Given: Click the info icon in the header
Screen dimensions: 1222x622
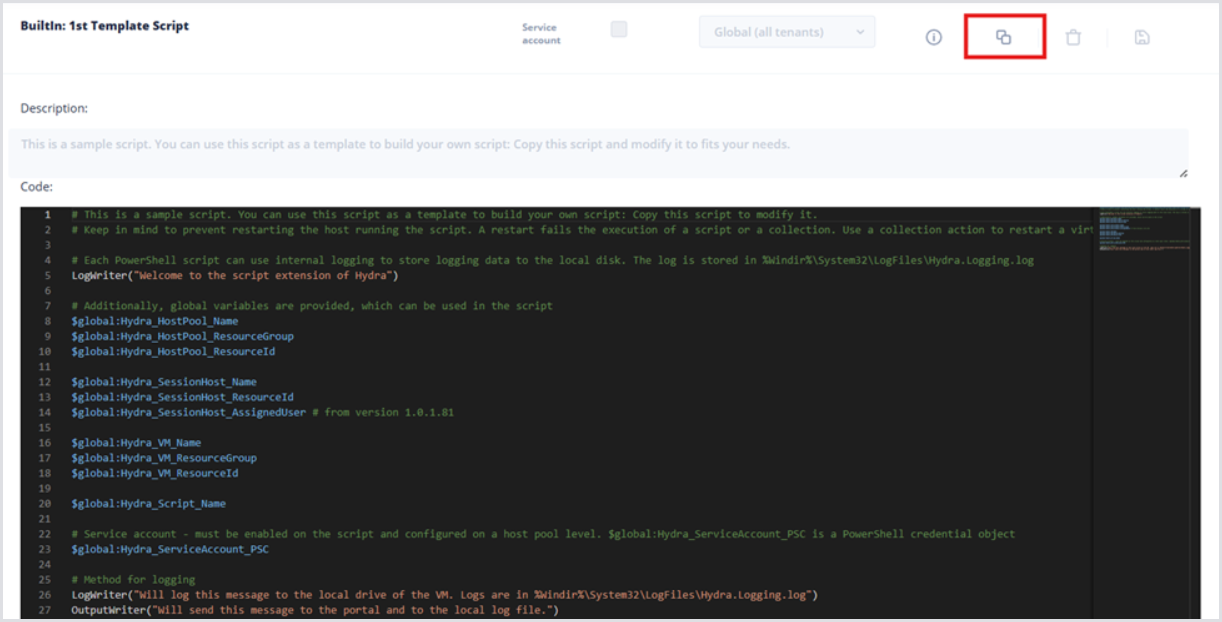Looking at the screenshot, I should coord(933,37).
